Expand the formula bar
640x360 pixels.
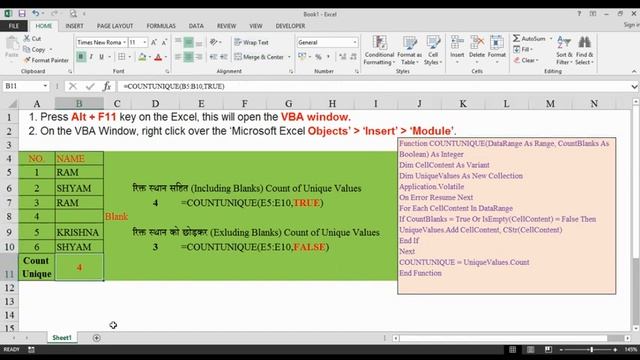[634, 87]
